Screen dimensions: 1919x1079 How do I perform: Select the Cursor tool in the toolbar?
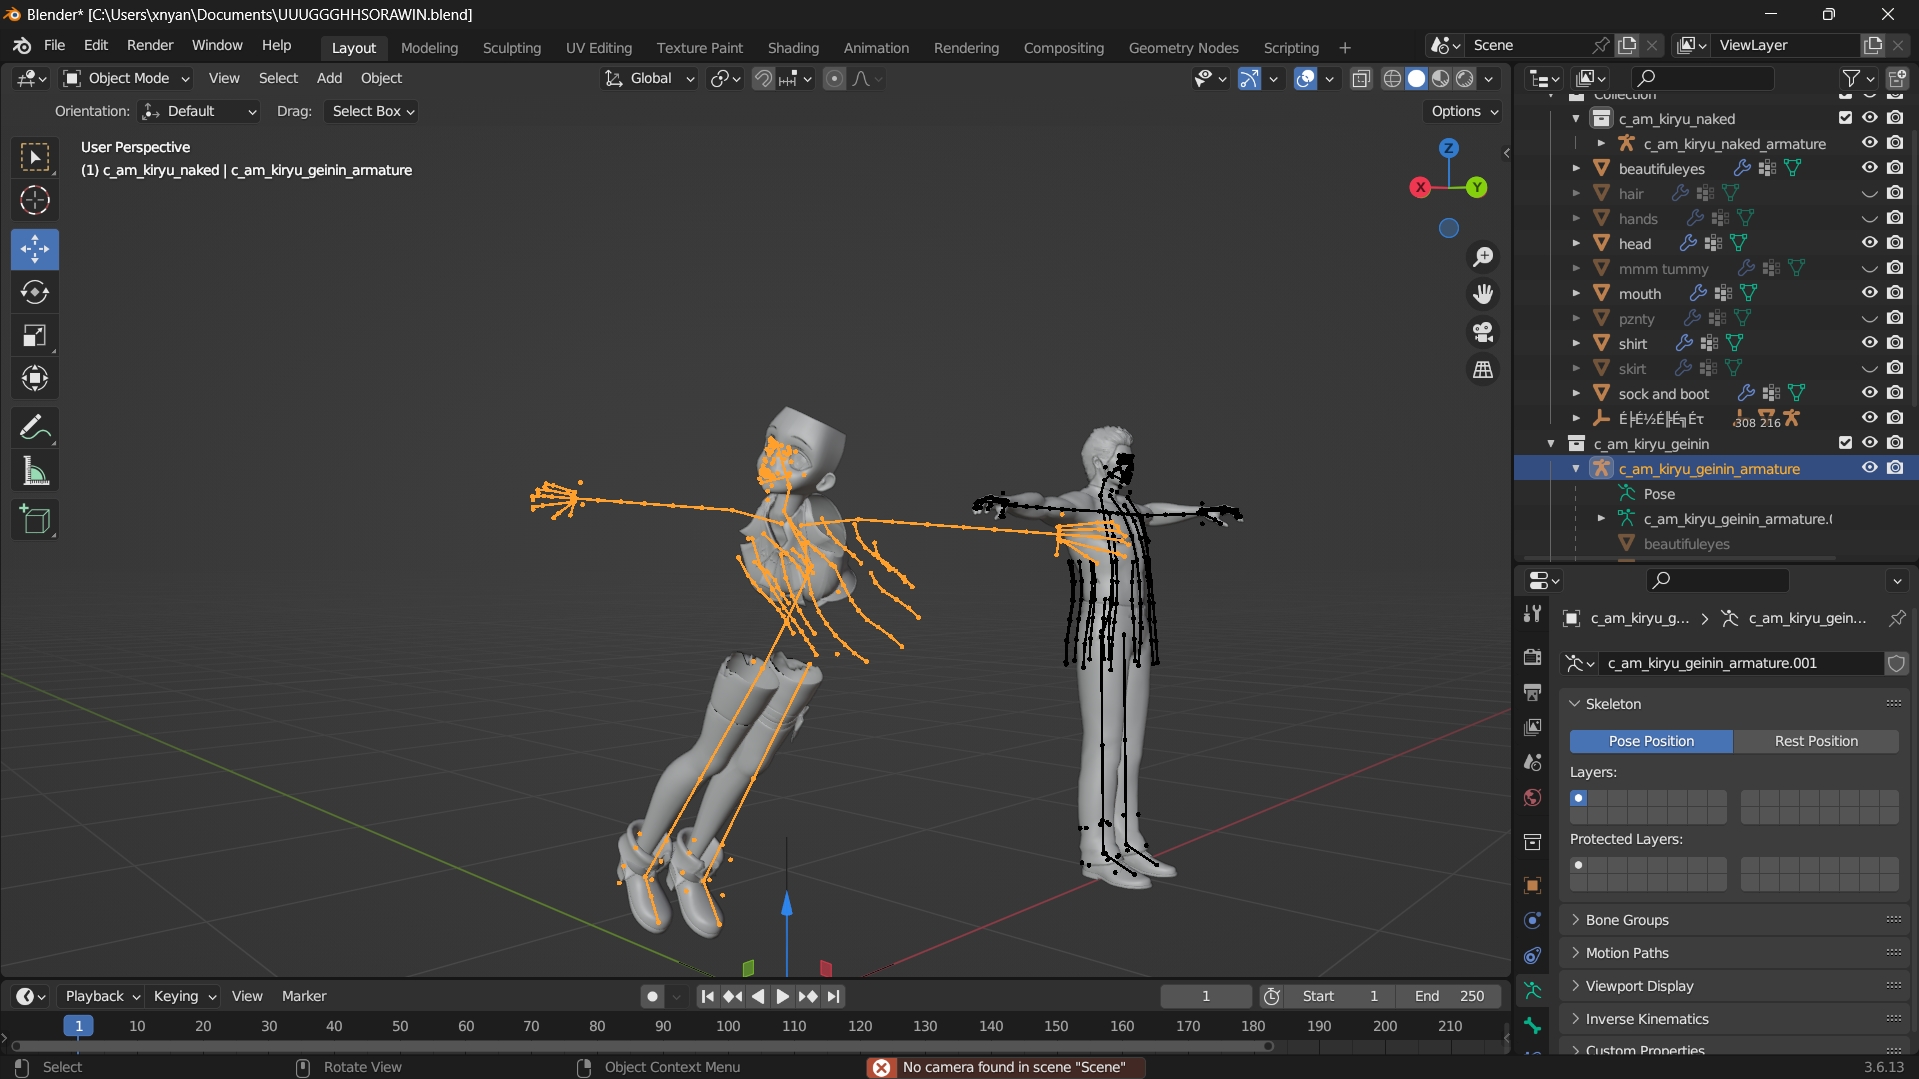[x=35, y=201]
